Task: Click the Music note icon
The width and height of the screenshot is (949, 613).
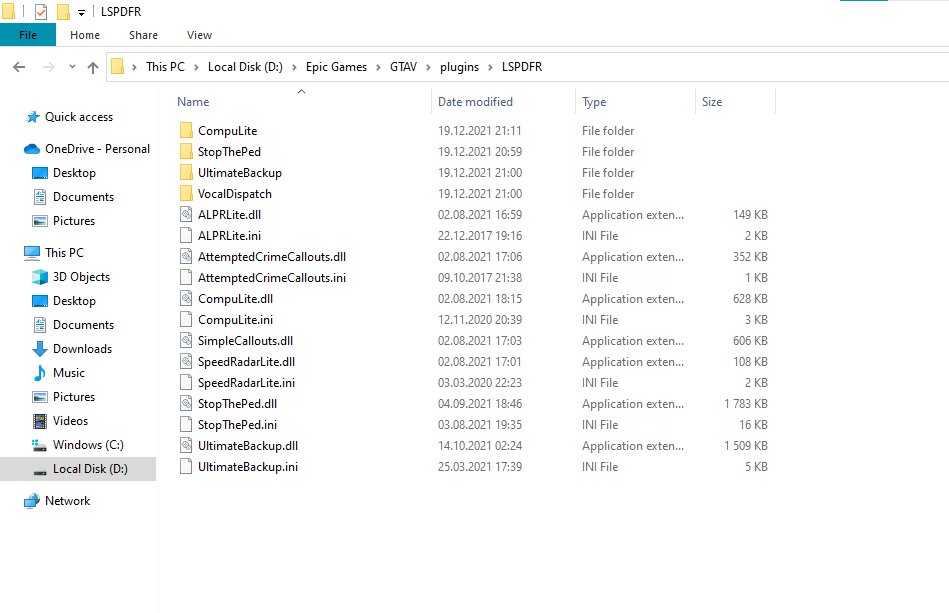Action: pyautogui.click(x=40, y=373)
